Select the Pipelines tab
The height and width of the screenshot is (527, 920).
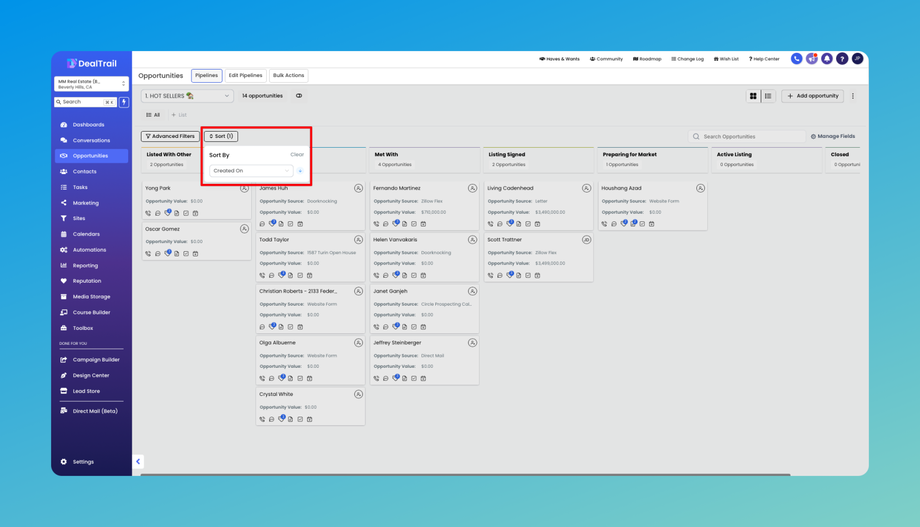click(207, 76)
